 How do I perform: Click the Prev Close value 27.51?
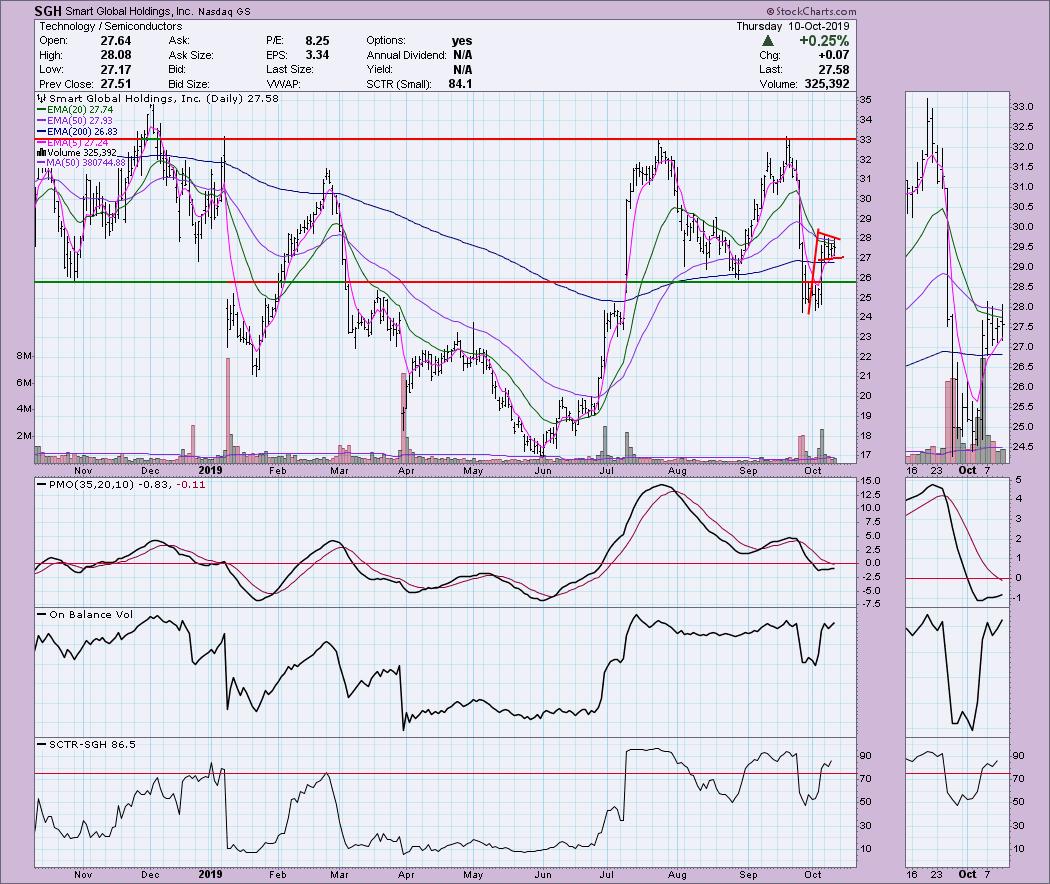[115, 84]
